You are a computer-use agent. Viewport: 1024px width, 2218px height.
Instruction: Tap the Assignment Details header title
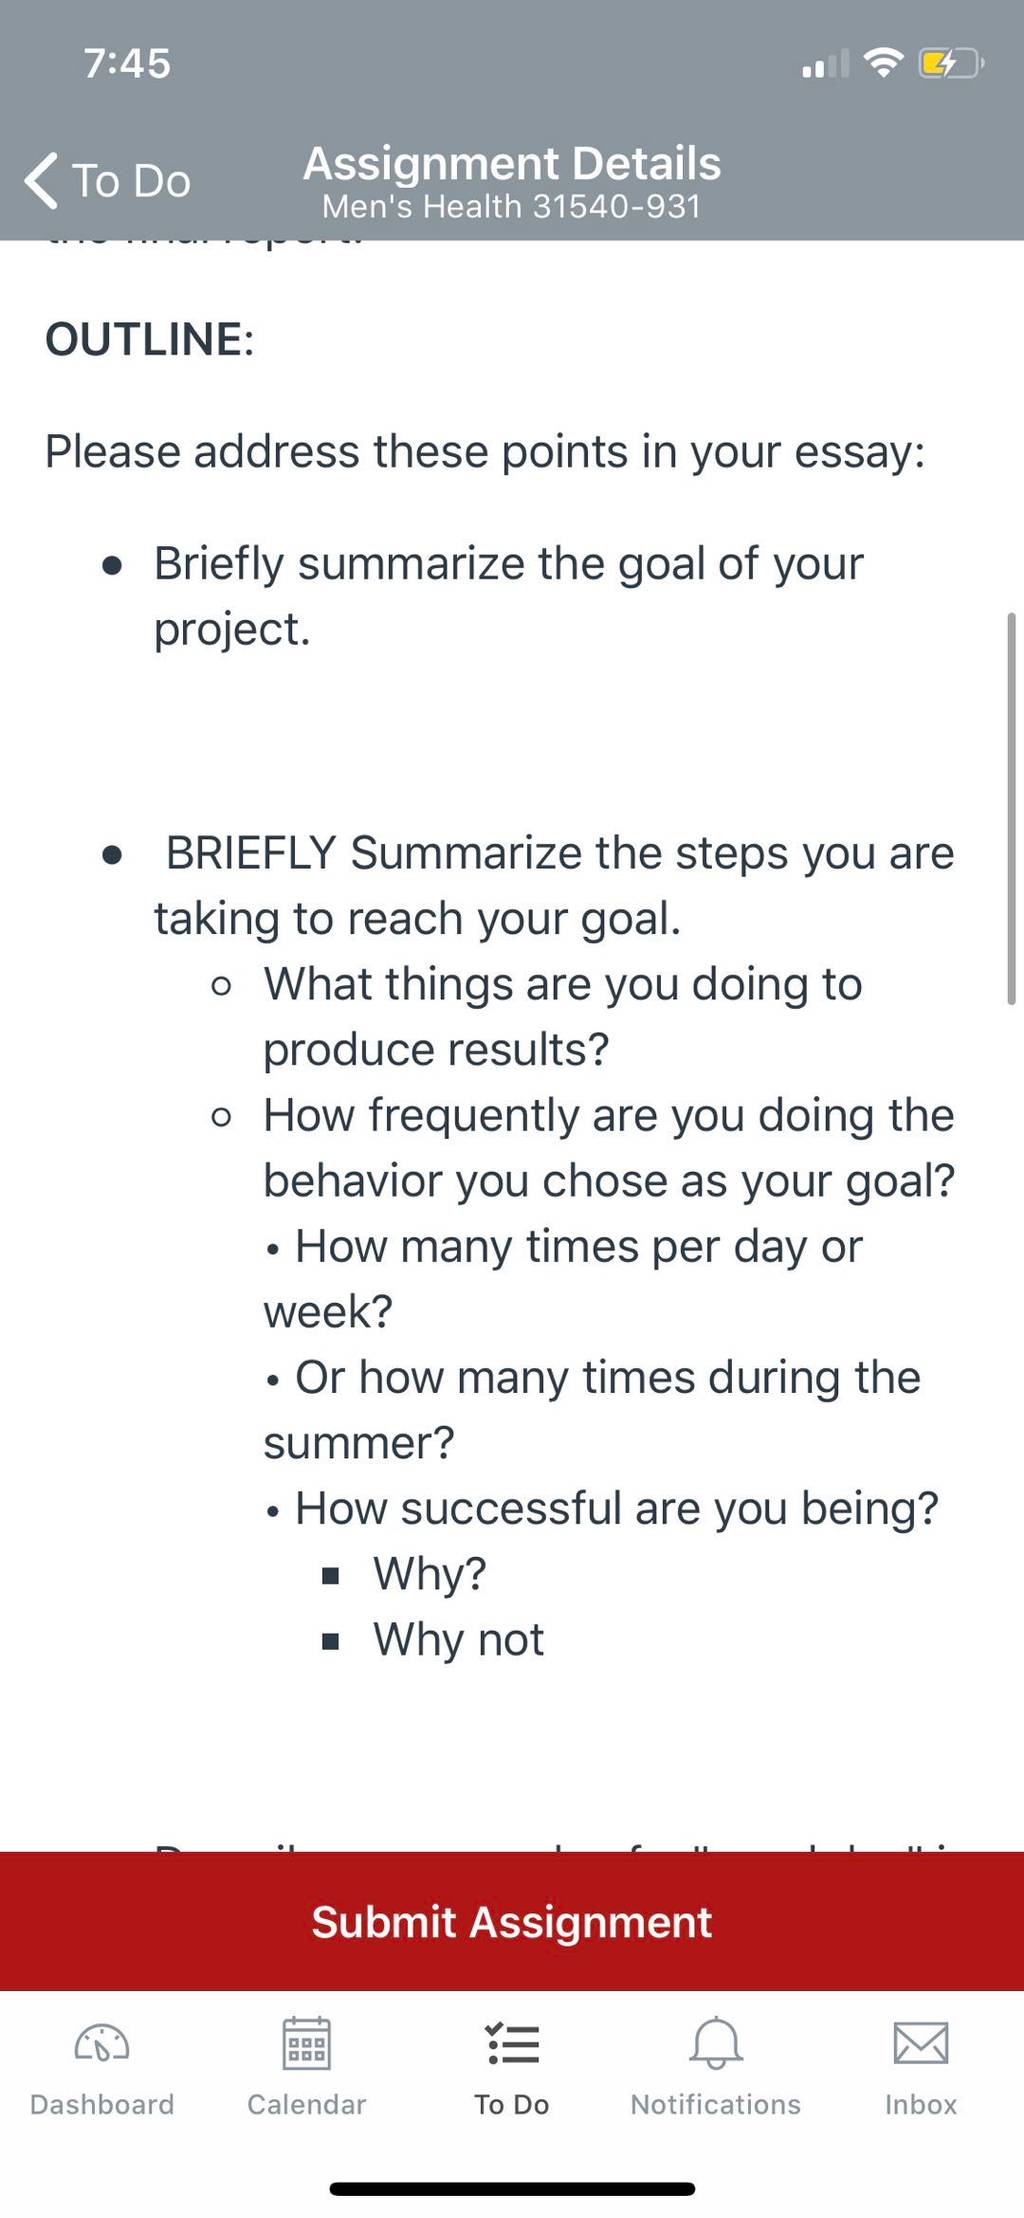(512, 163)
